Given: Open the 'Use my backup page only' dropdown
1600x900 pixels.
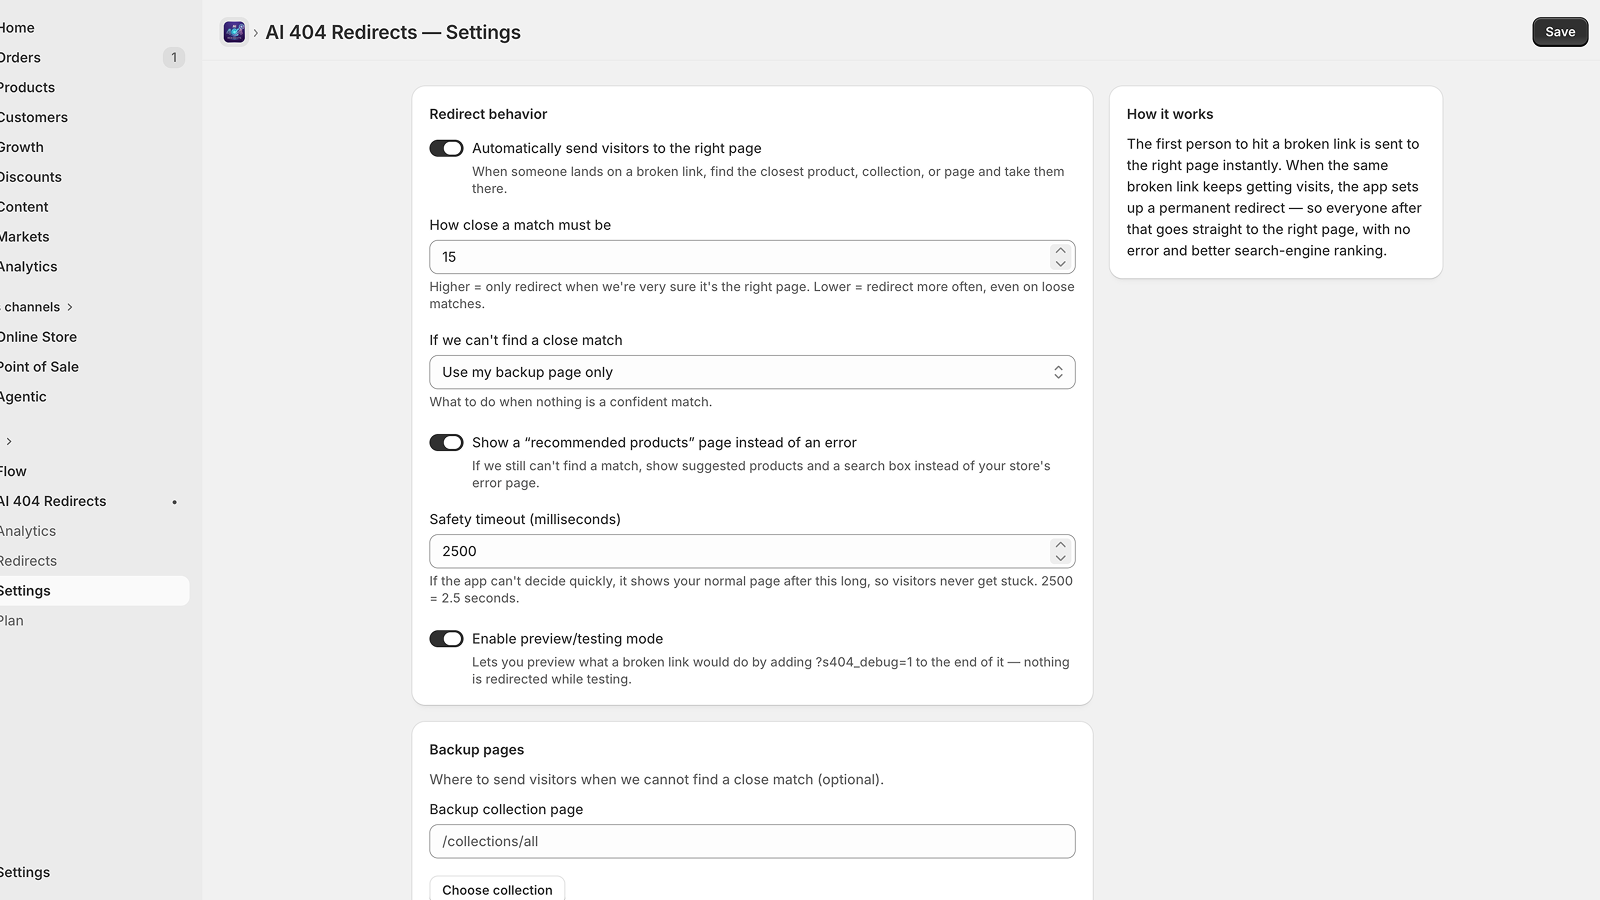Looking at the screenshot, I should click(x=752, y=372).
